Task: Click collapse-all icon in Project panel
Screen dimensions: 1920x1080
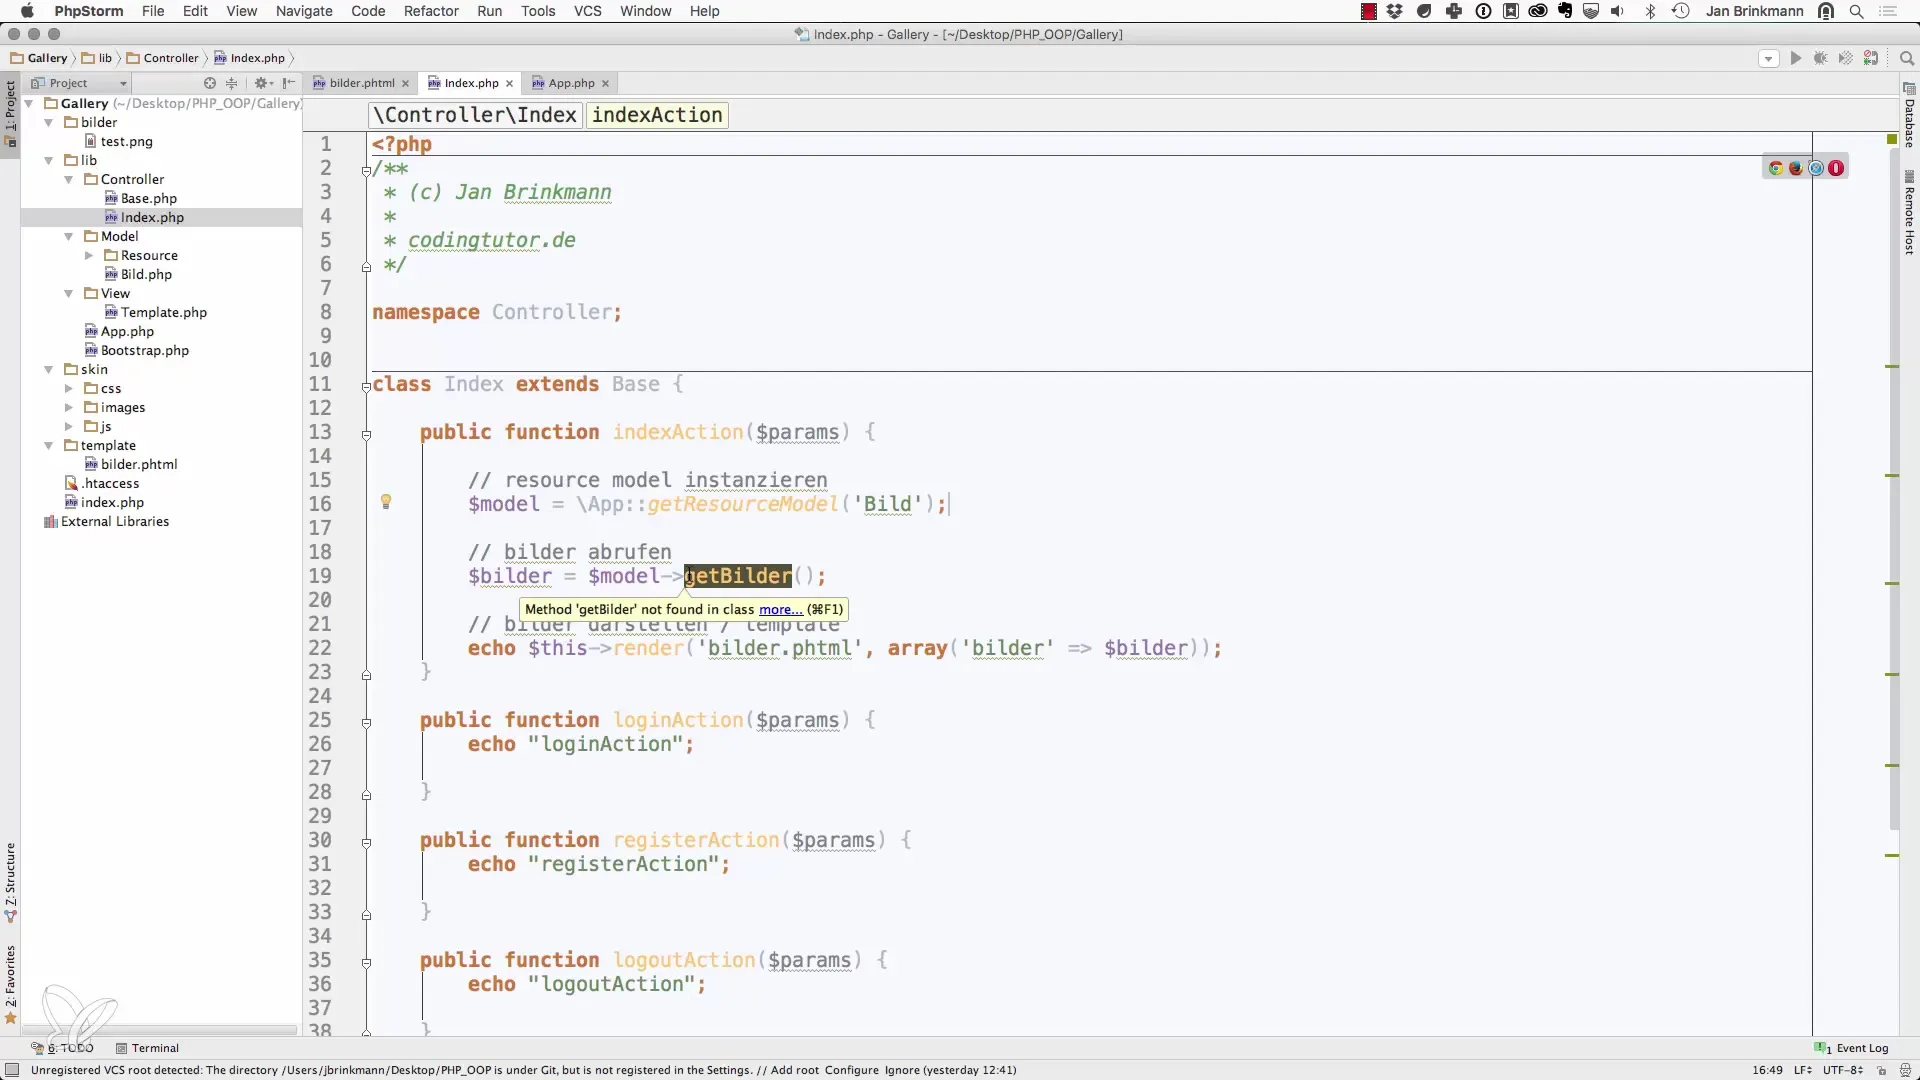Action: click(232, 83)
